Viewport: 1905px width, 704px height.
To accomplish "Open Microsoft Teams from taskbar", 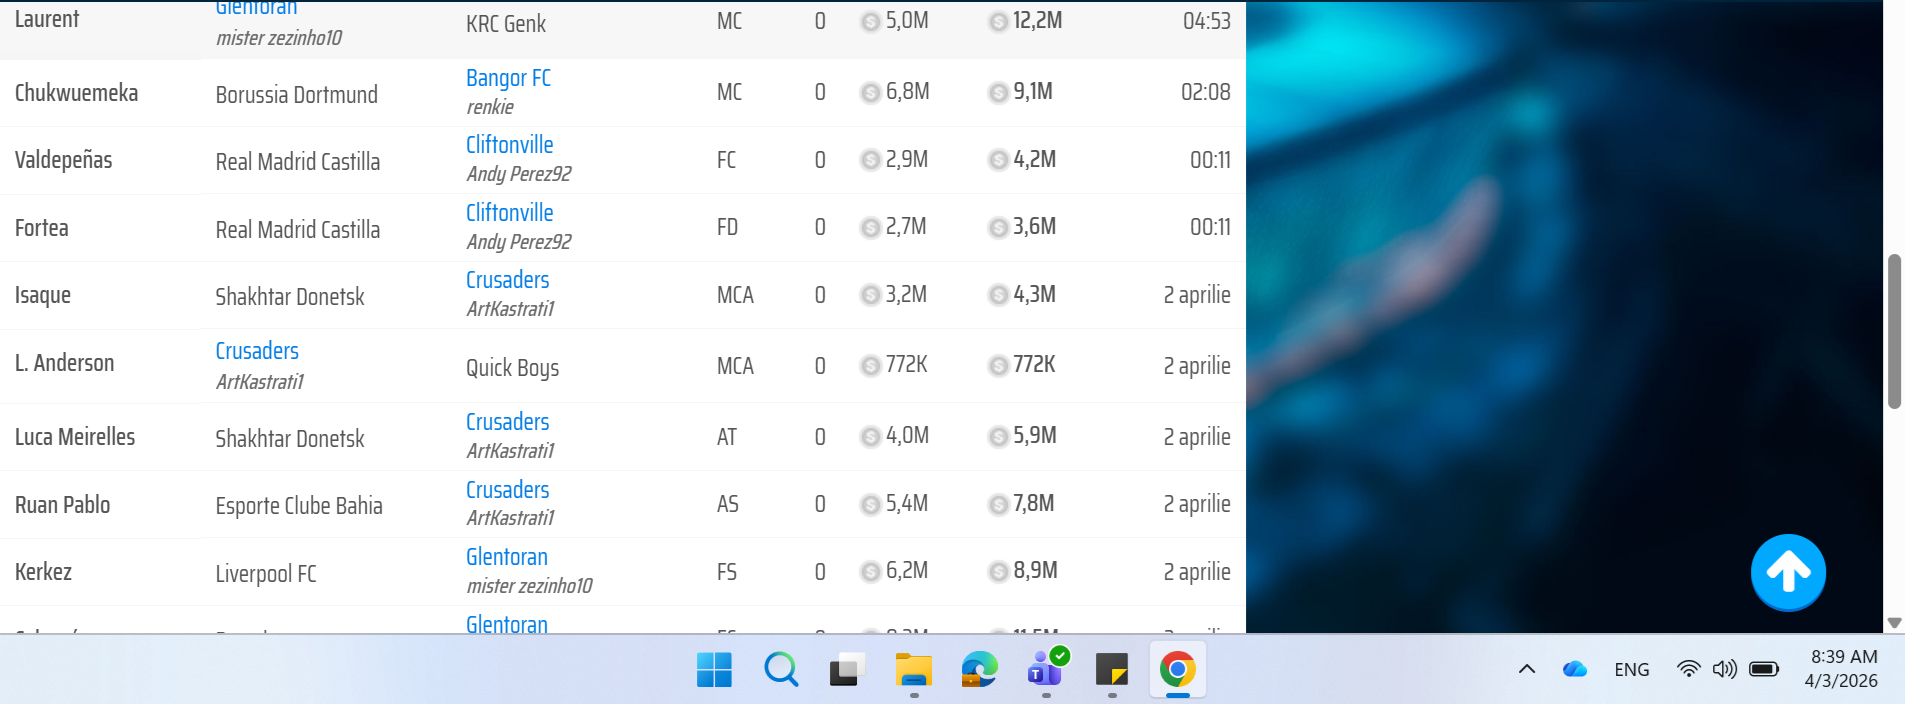I will point(1046,670).
